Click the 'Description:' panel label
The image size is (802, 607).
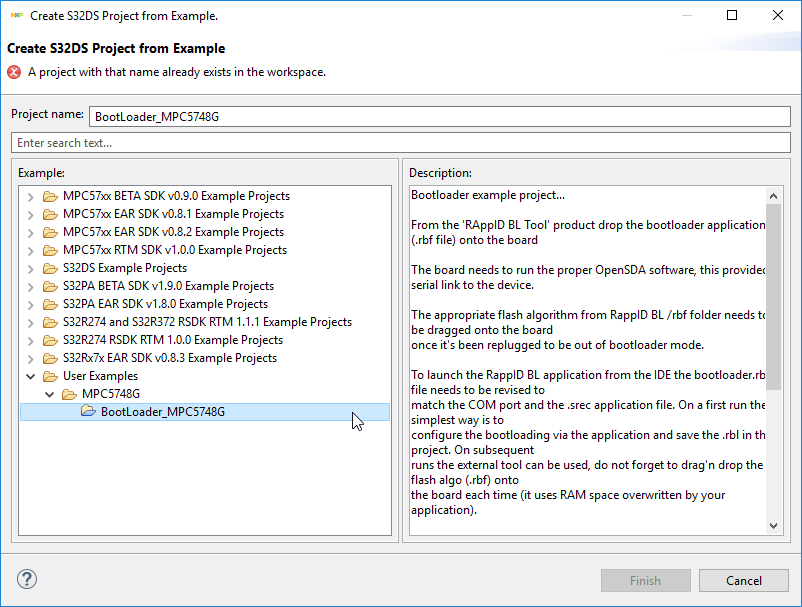(x=440, y=173)
